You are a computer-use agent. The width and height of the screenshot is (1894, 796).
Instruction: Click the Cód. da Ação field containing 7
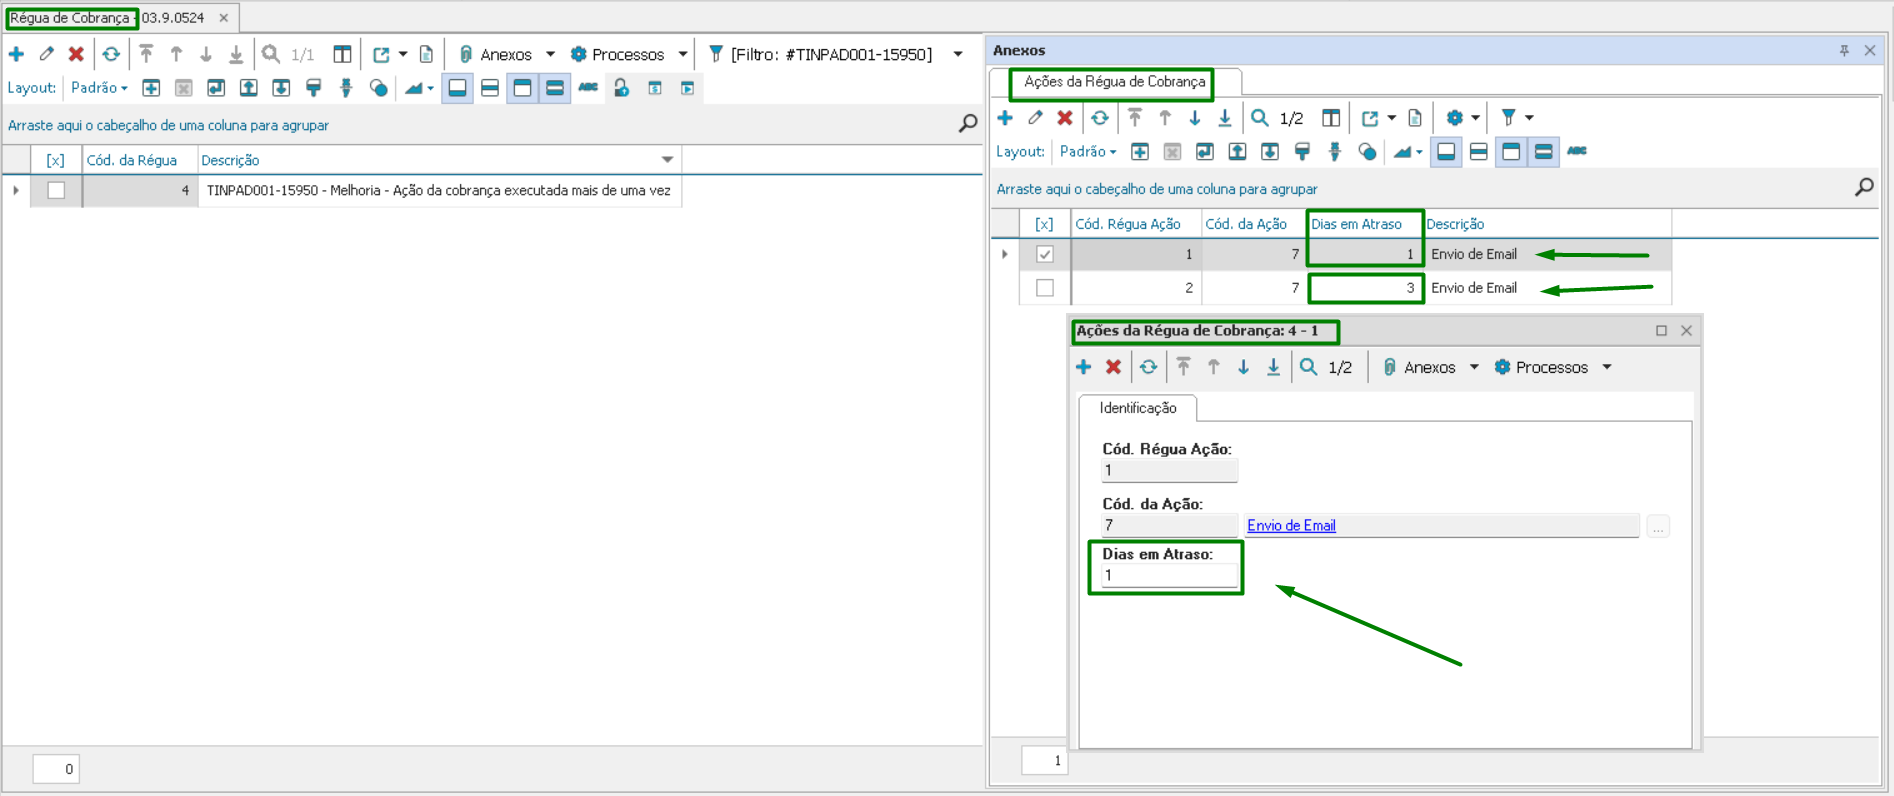coord(1169,526)
